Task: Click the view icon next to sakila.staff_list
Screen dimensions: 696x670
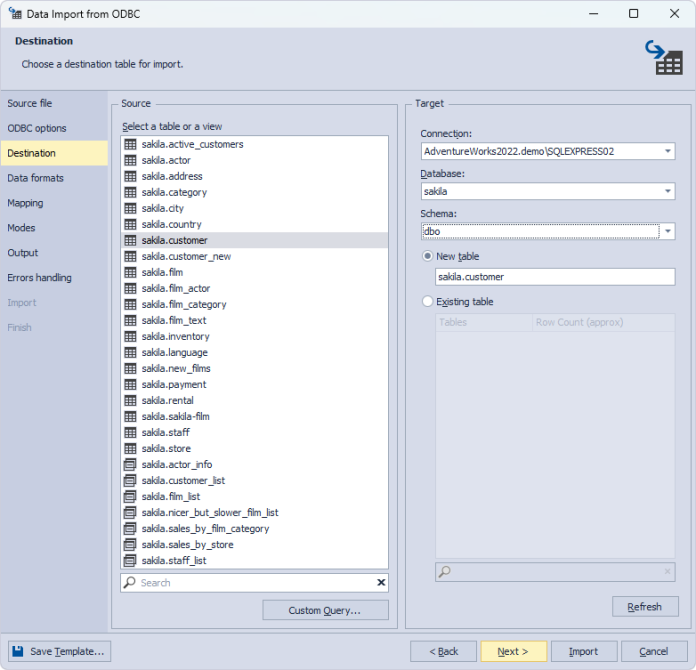Action: click(x=129, y=561)
